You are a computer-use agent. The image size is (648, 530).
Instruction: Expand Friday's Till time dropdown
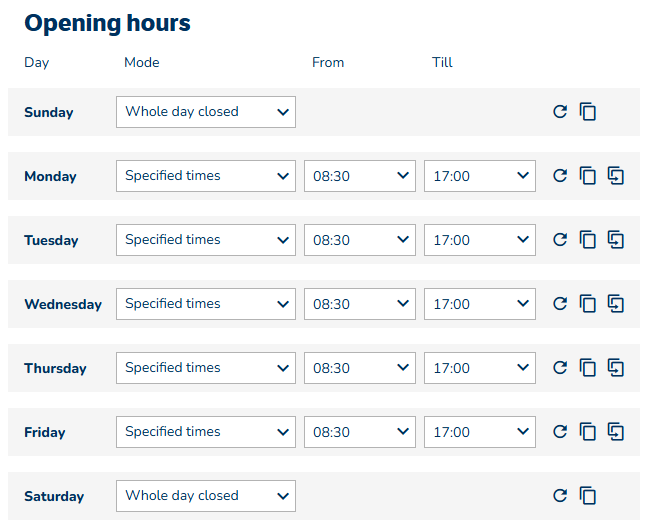tap(480, 432)
